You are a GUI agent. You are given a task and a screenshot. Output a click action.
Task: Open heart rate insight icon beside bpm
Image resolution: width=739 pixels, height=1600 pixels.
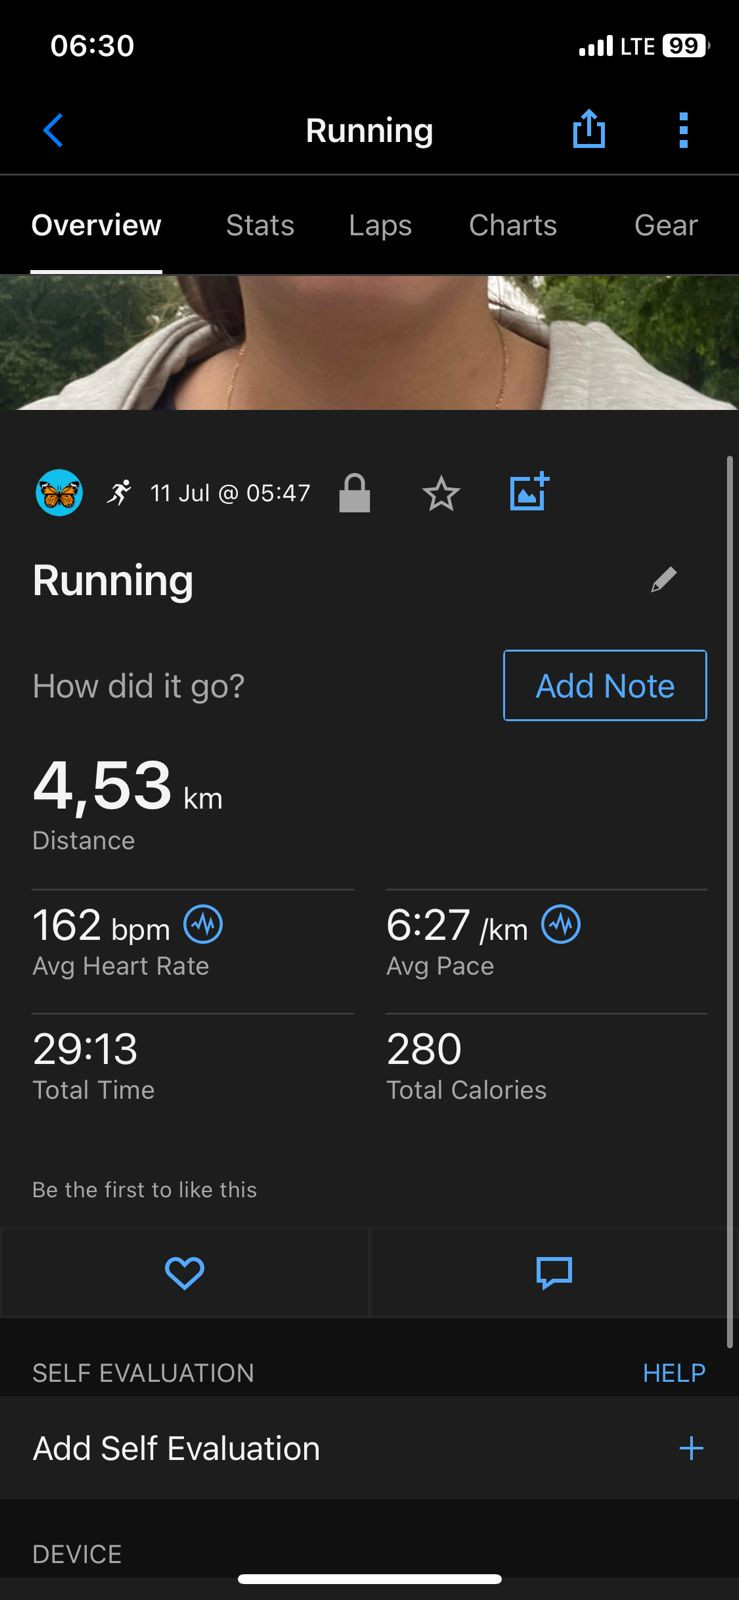point(203,924)
